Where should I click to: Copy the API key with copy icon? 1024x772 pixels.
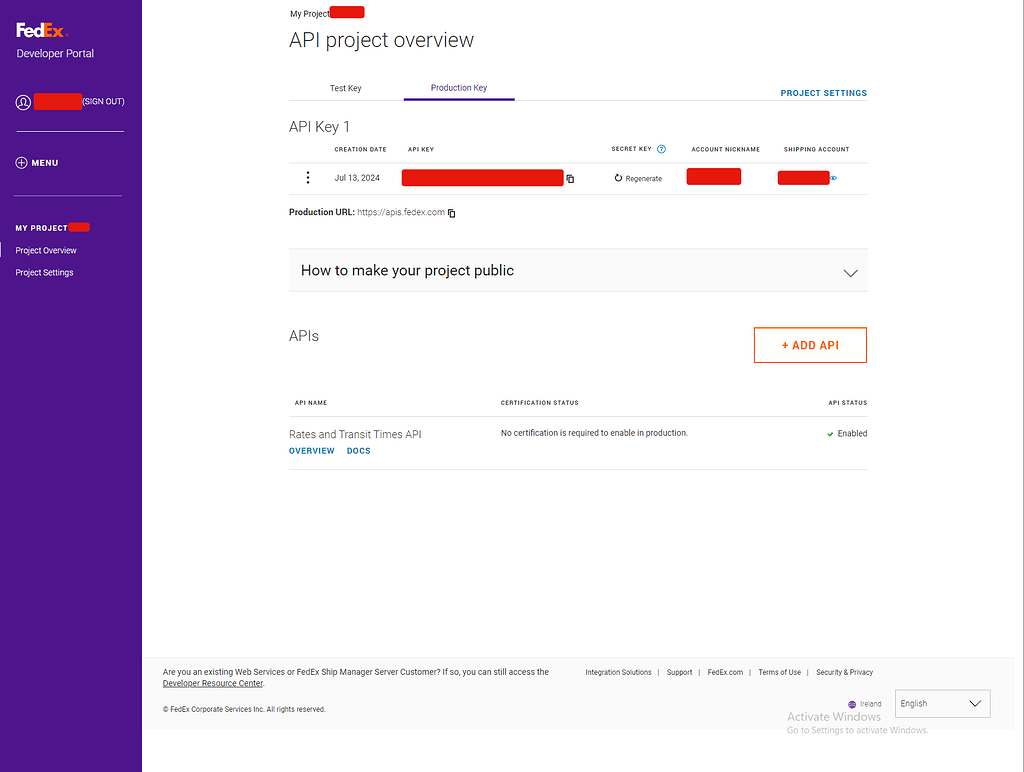571,179
